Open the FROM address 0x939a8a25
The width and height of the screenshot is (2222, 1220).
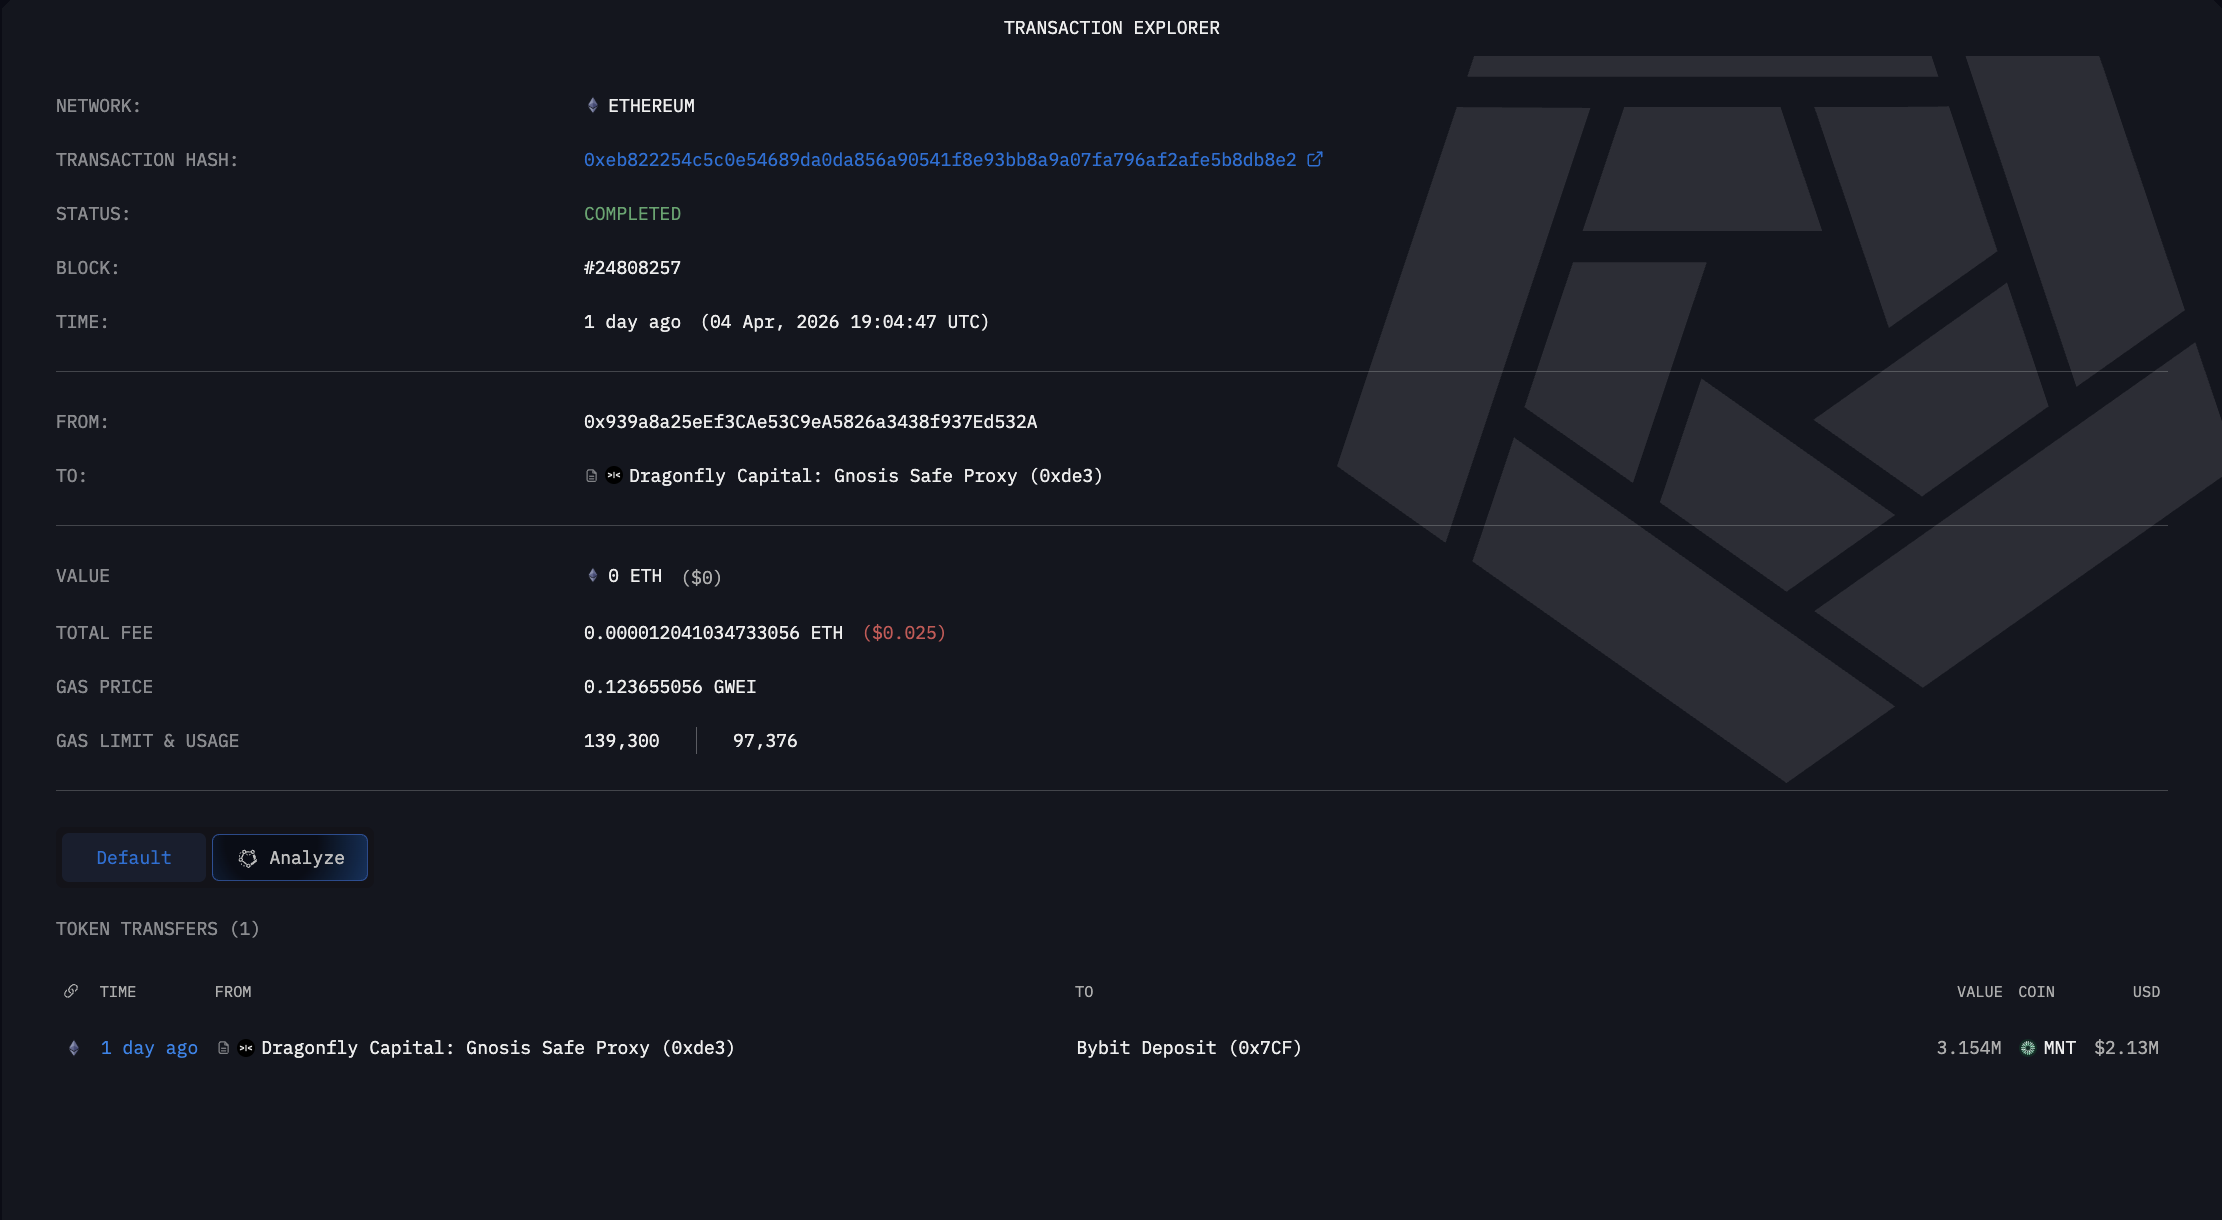point(810,422)
